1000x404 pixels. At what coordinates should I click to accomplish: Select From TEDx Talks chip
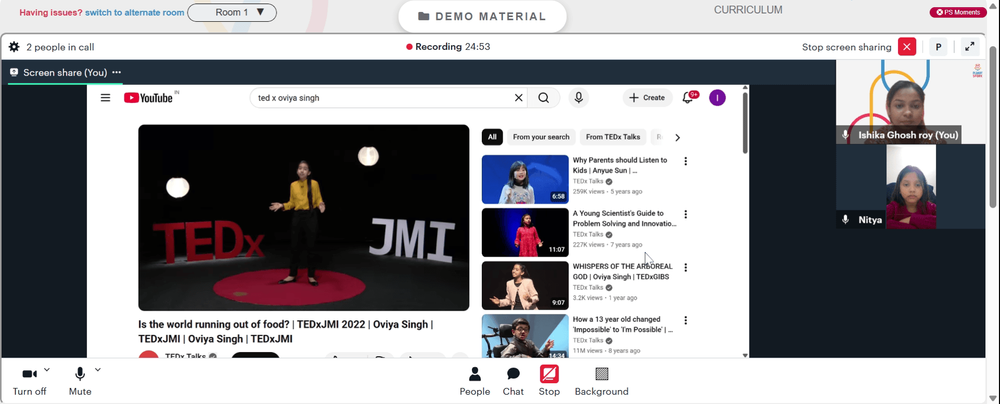click(613, 137)
